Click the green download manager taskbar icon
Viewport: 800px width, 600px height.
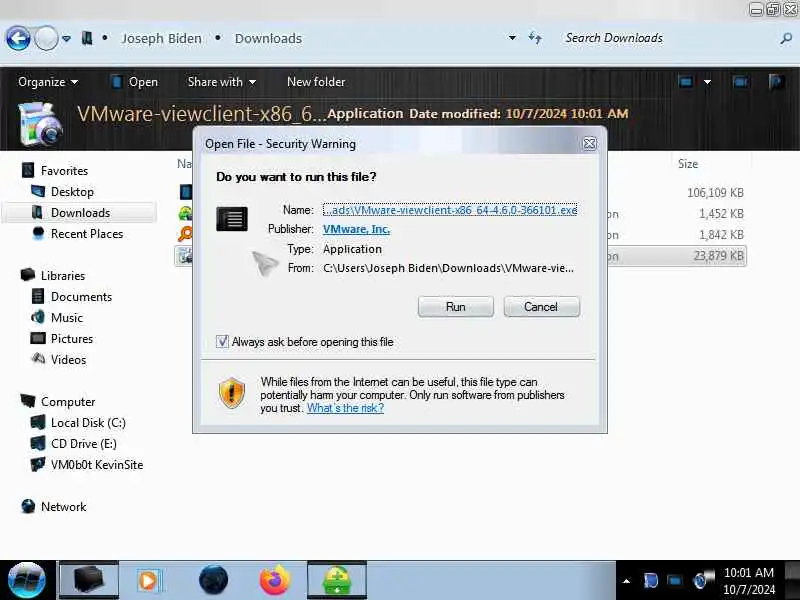337,580
